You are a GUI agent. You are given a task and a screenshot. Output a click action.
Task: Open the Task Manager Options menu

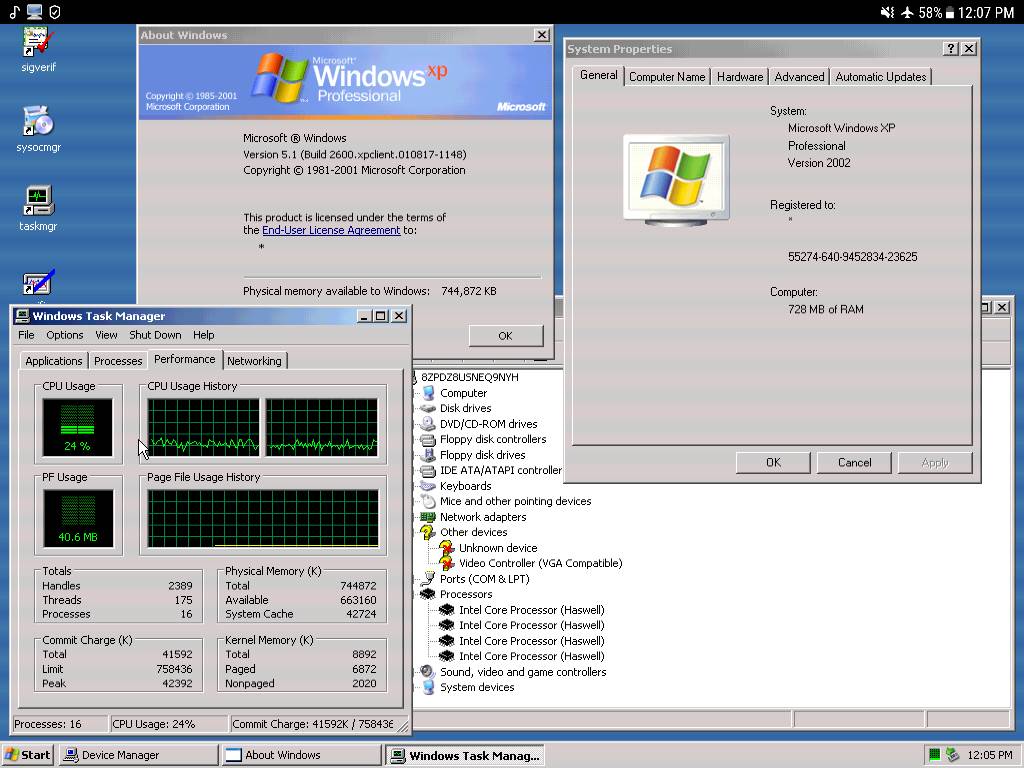65,335
